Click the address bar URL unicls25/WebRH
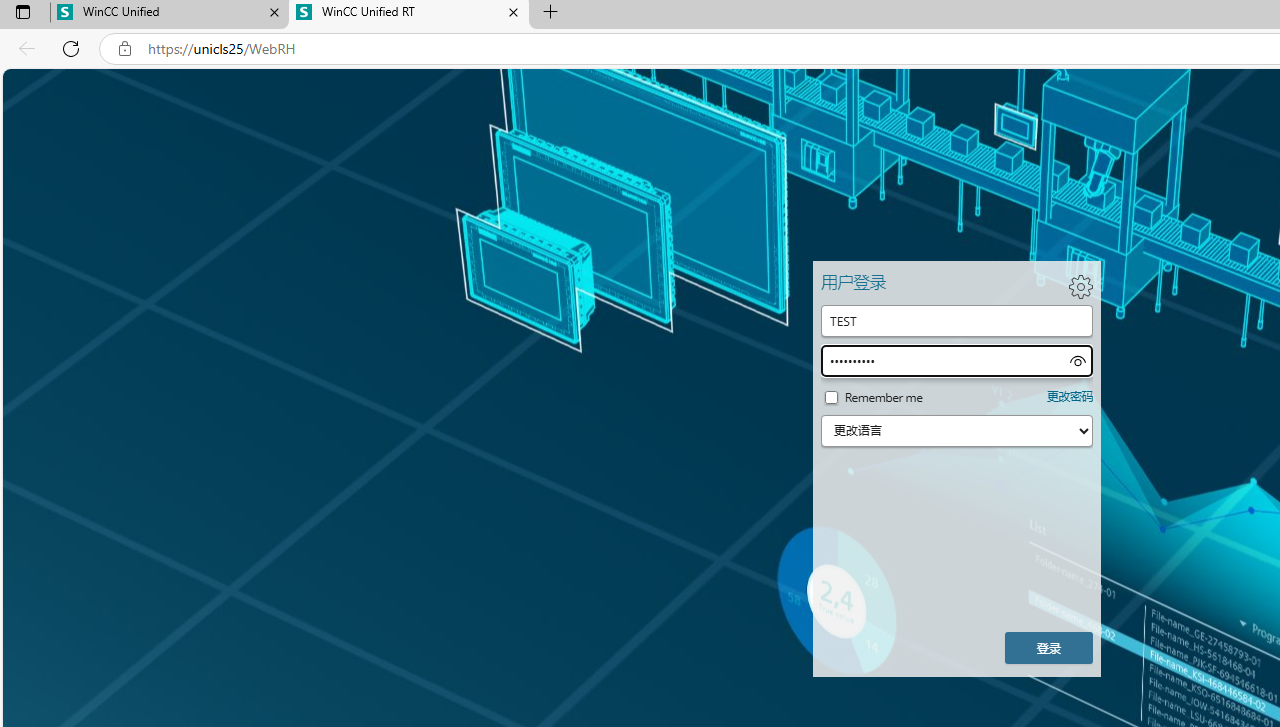1280x727 pixels. [221, 49]
